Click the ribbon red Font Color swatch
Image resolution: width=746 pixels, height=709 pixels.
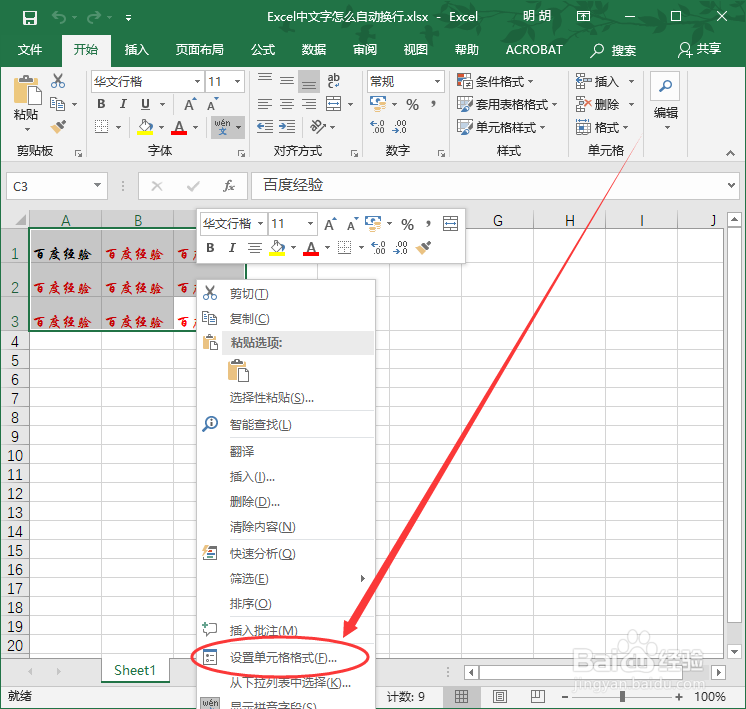click(x=179, y=127)
